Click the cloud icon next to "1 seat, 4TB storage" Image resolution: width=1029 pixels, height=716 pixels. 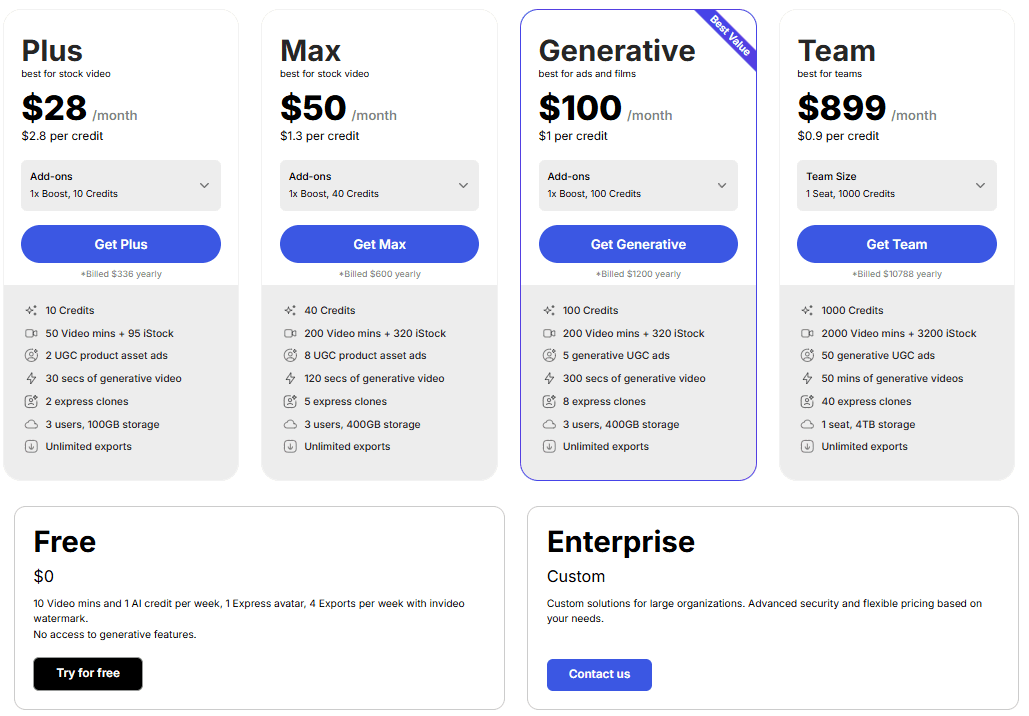point(807,424)
